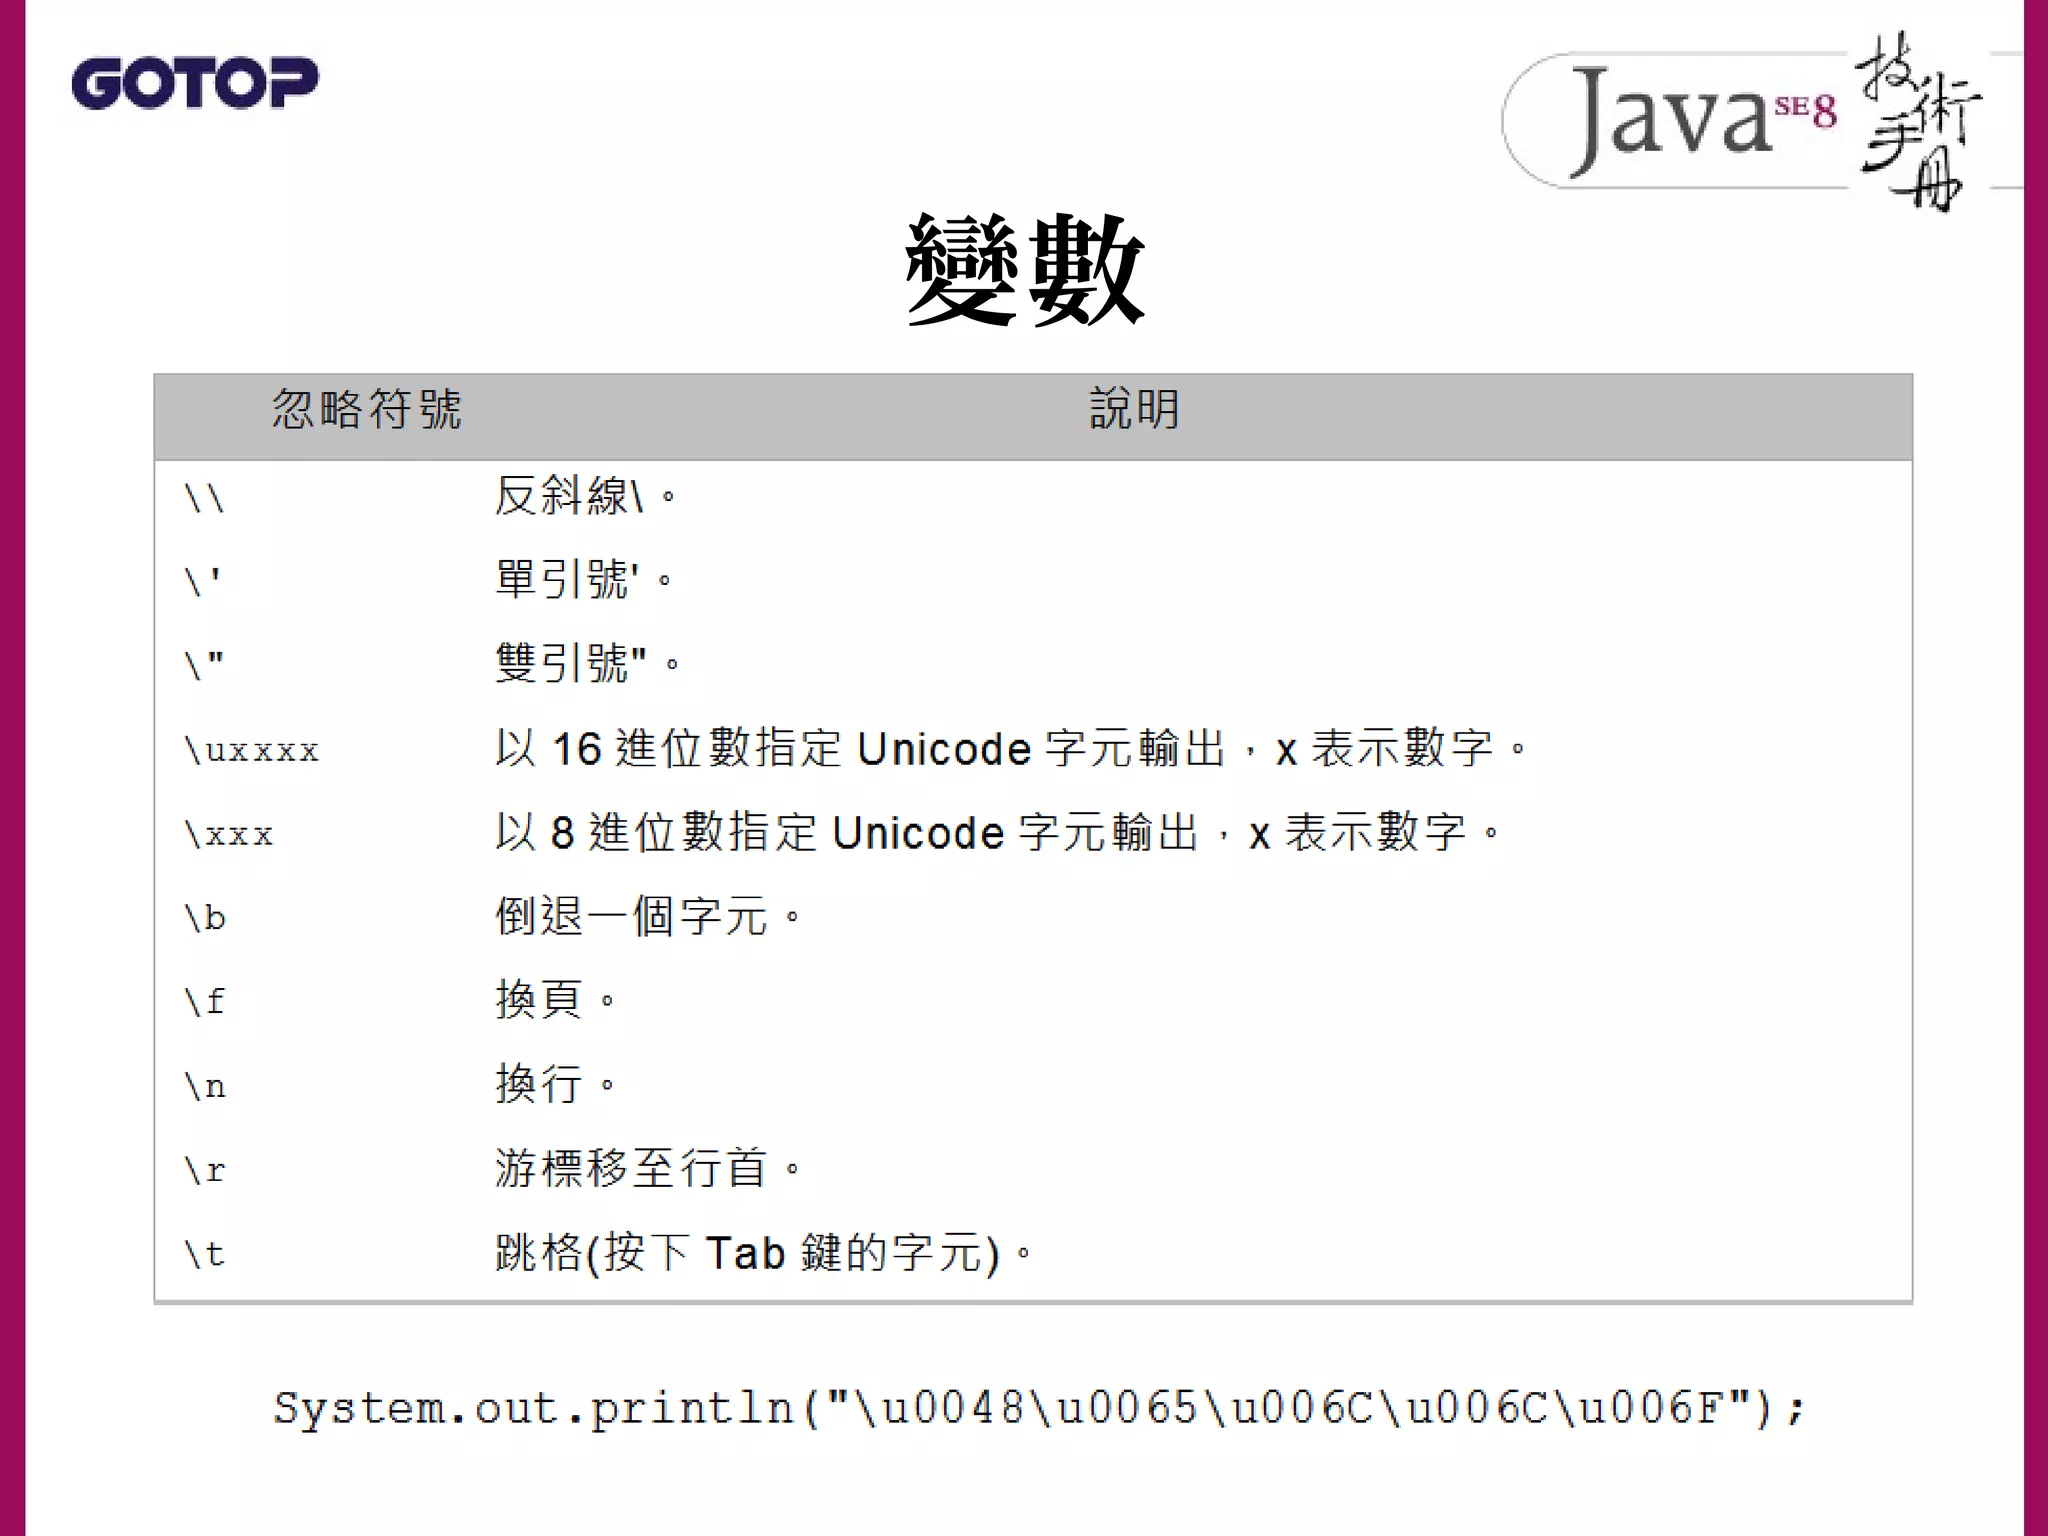
Task: Click the \n escape code cell
Action: tap(206, 1086)
